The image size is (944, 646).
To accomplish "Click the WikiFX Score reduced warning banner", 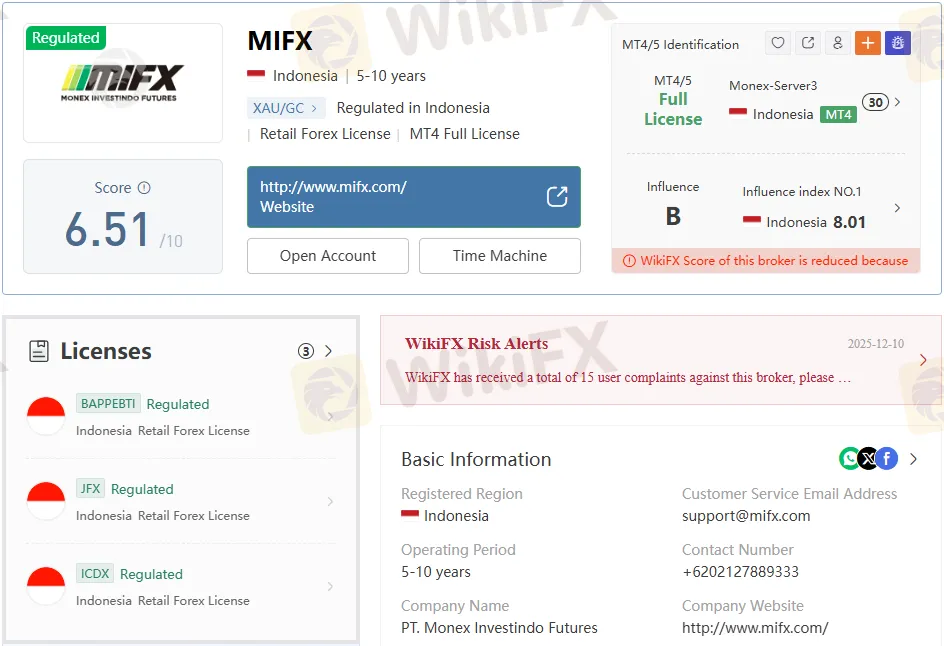I will coord(766,261).
